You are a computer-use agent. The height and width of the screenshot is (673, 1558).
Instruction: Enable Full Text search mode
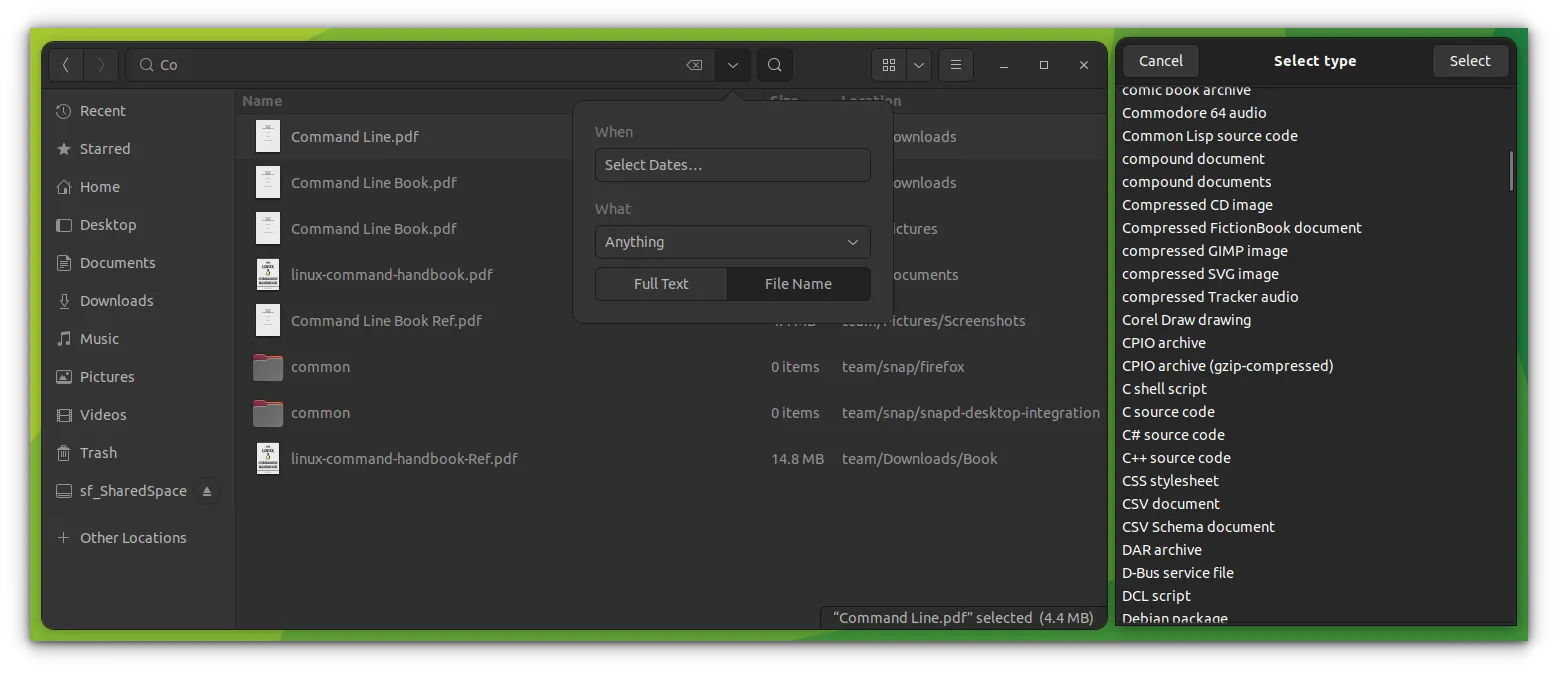661,284
